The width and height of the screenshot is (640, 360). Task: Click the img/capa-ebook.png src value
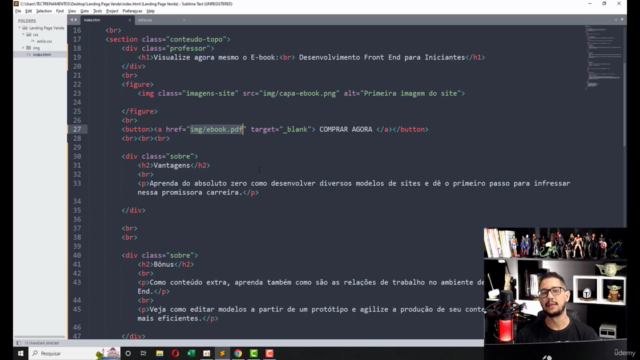click(x=299, y=93)
